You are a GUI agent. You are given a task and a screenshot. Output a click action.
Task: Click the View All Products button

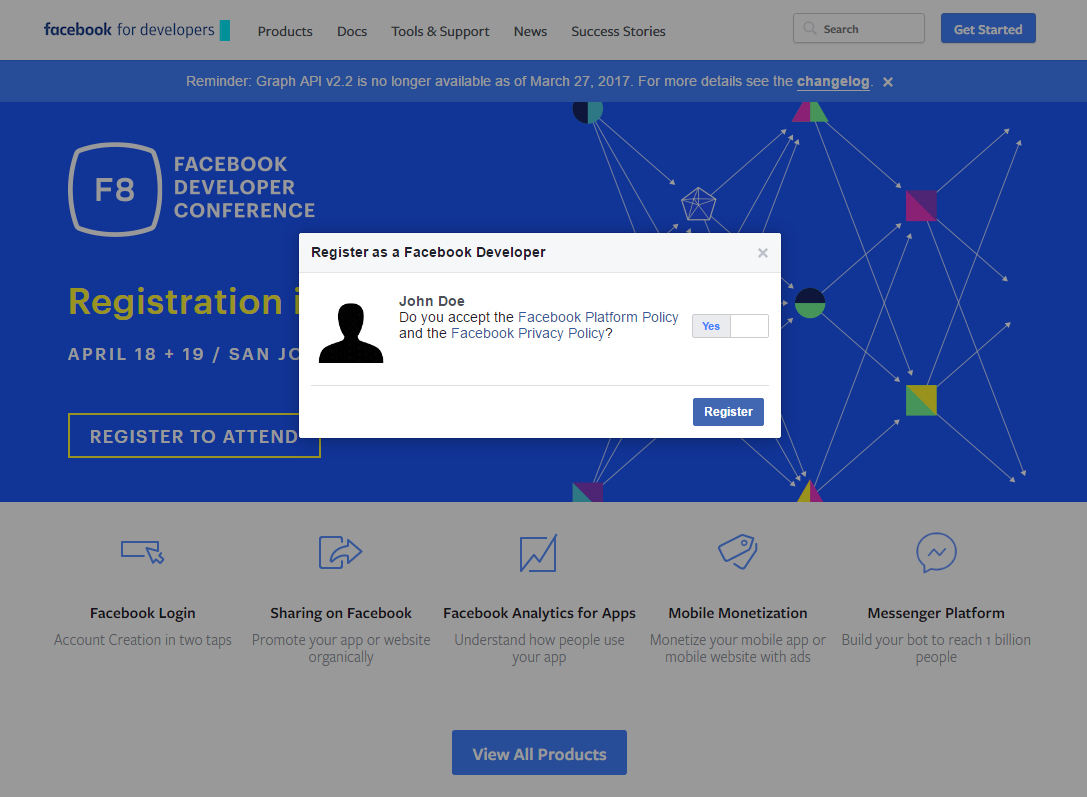(539, 753)
